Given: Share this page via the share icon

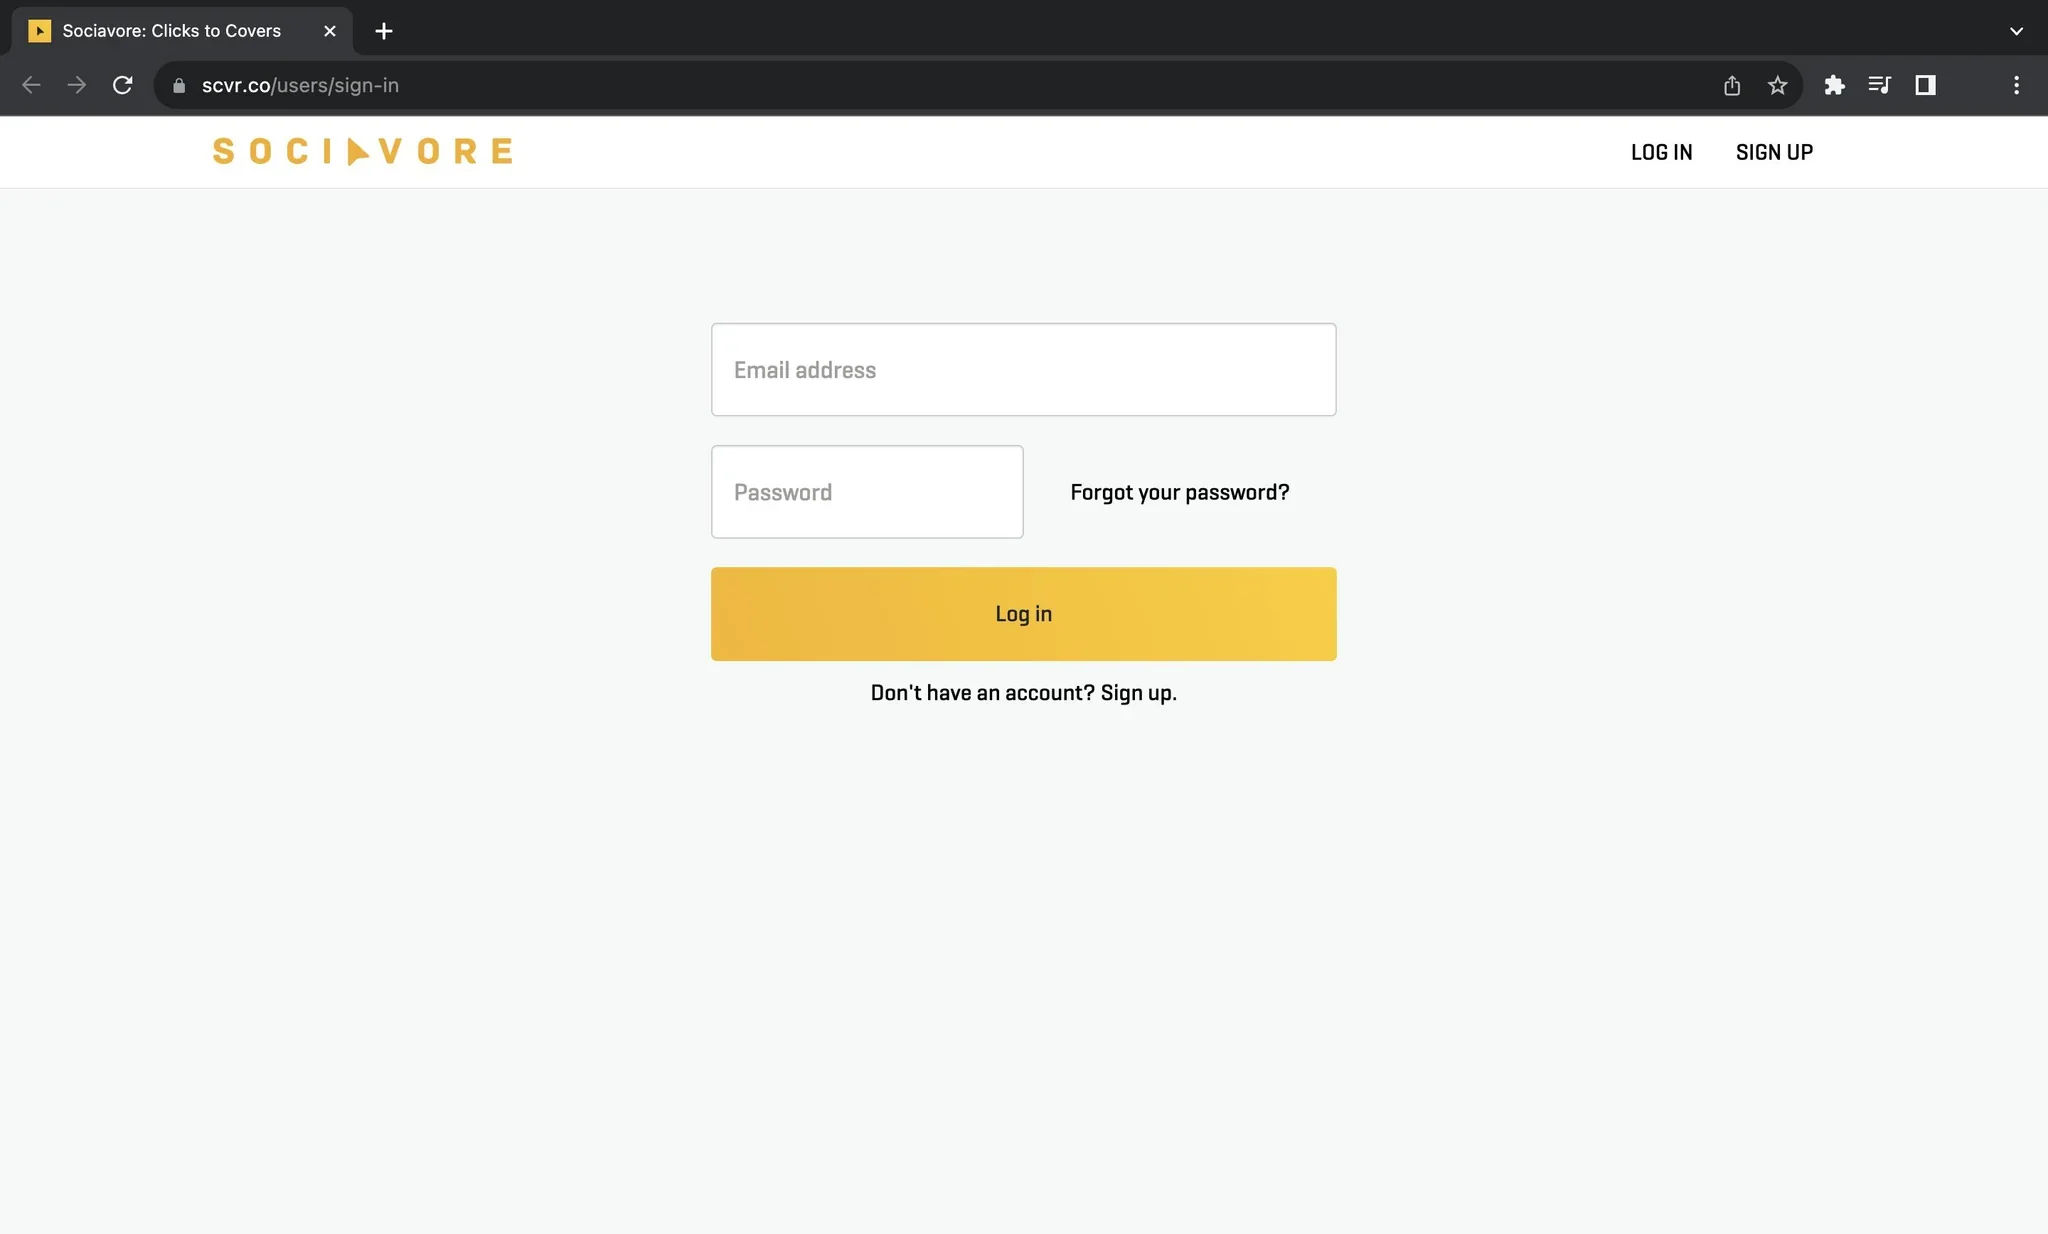Looking at the screenshot, I should 1732,85.
